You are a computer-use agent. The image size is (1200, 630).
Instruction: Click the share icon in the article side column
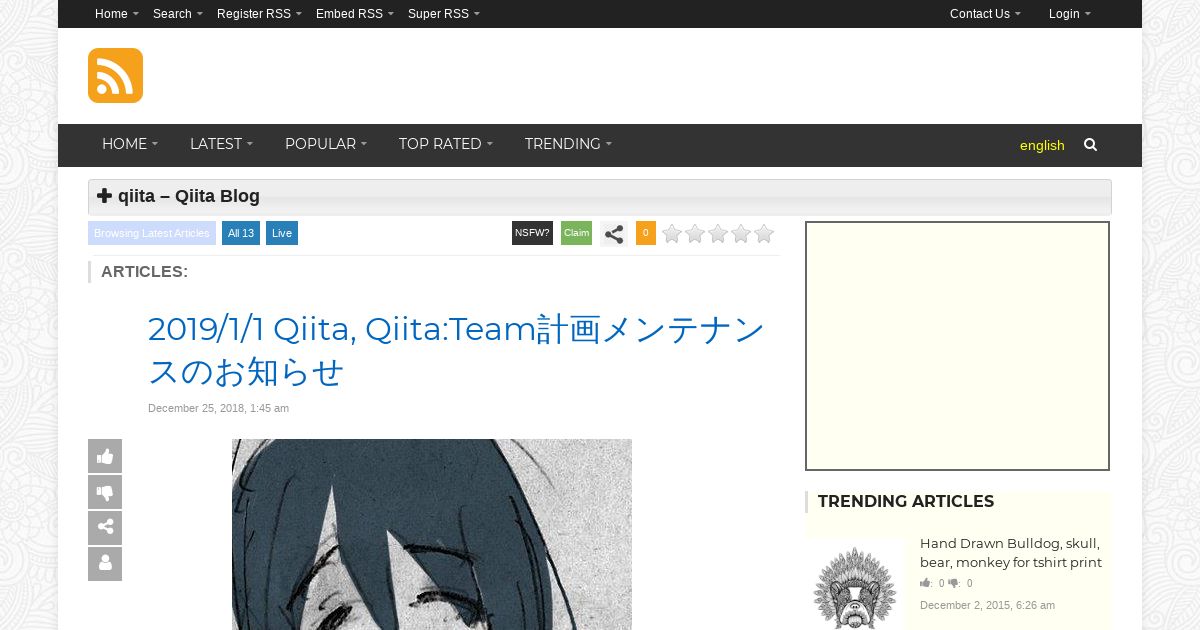pos(105,528)
